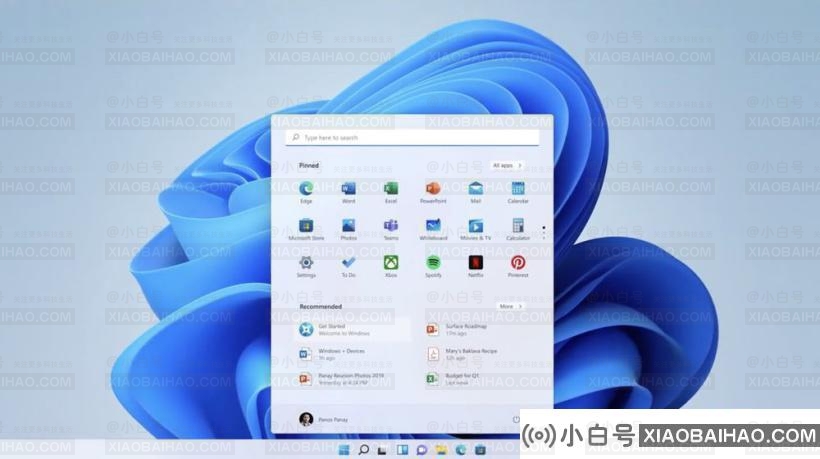Click the power button in Start menu
Screen dimensions: 820x459
tap(516, 419)
